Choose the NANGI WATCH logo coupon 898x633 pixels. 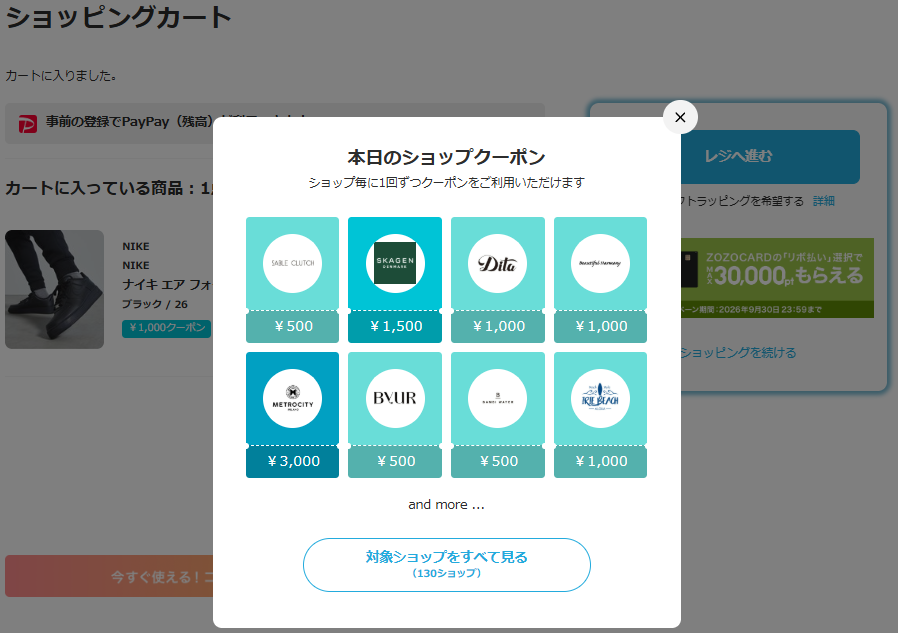(497, 398)
